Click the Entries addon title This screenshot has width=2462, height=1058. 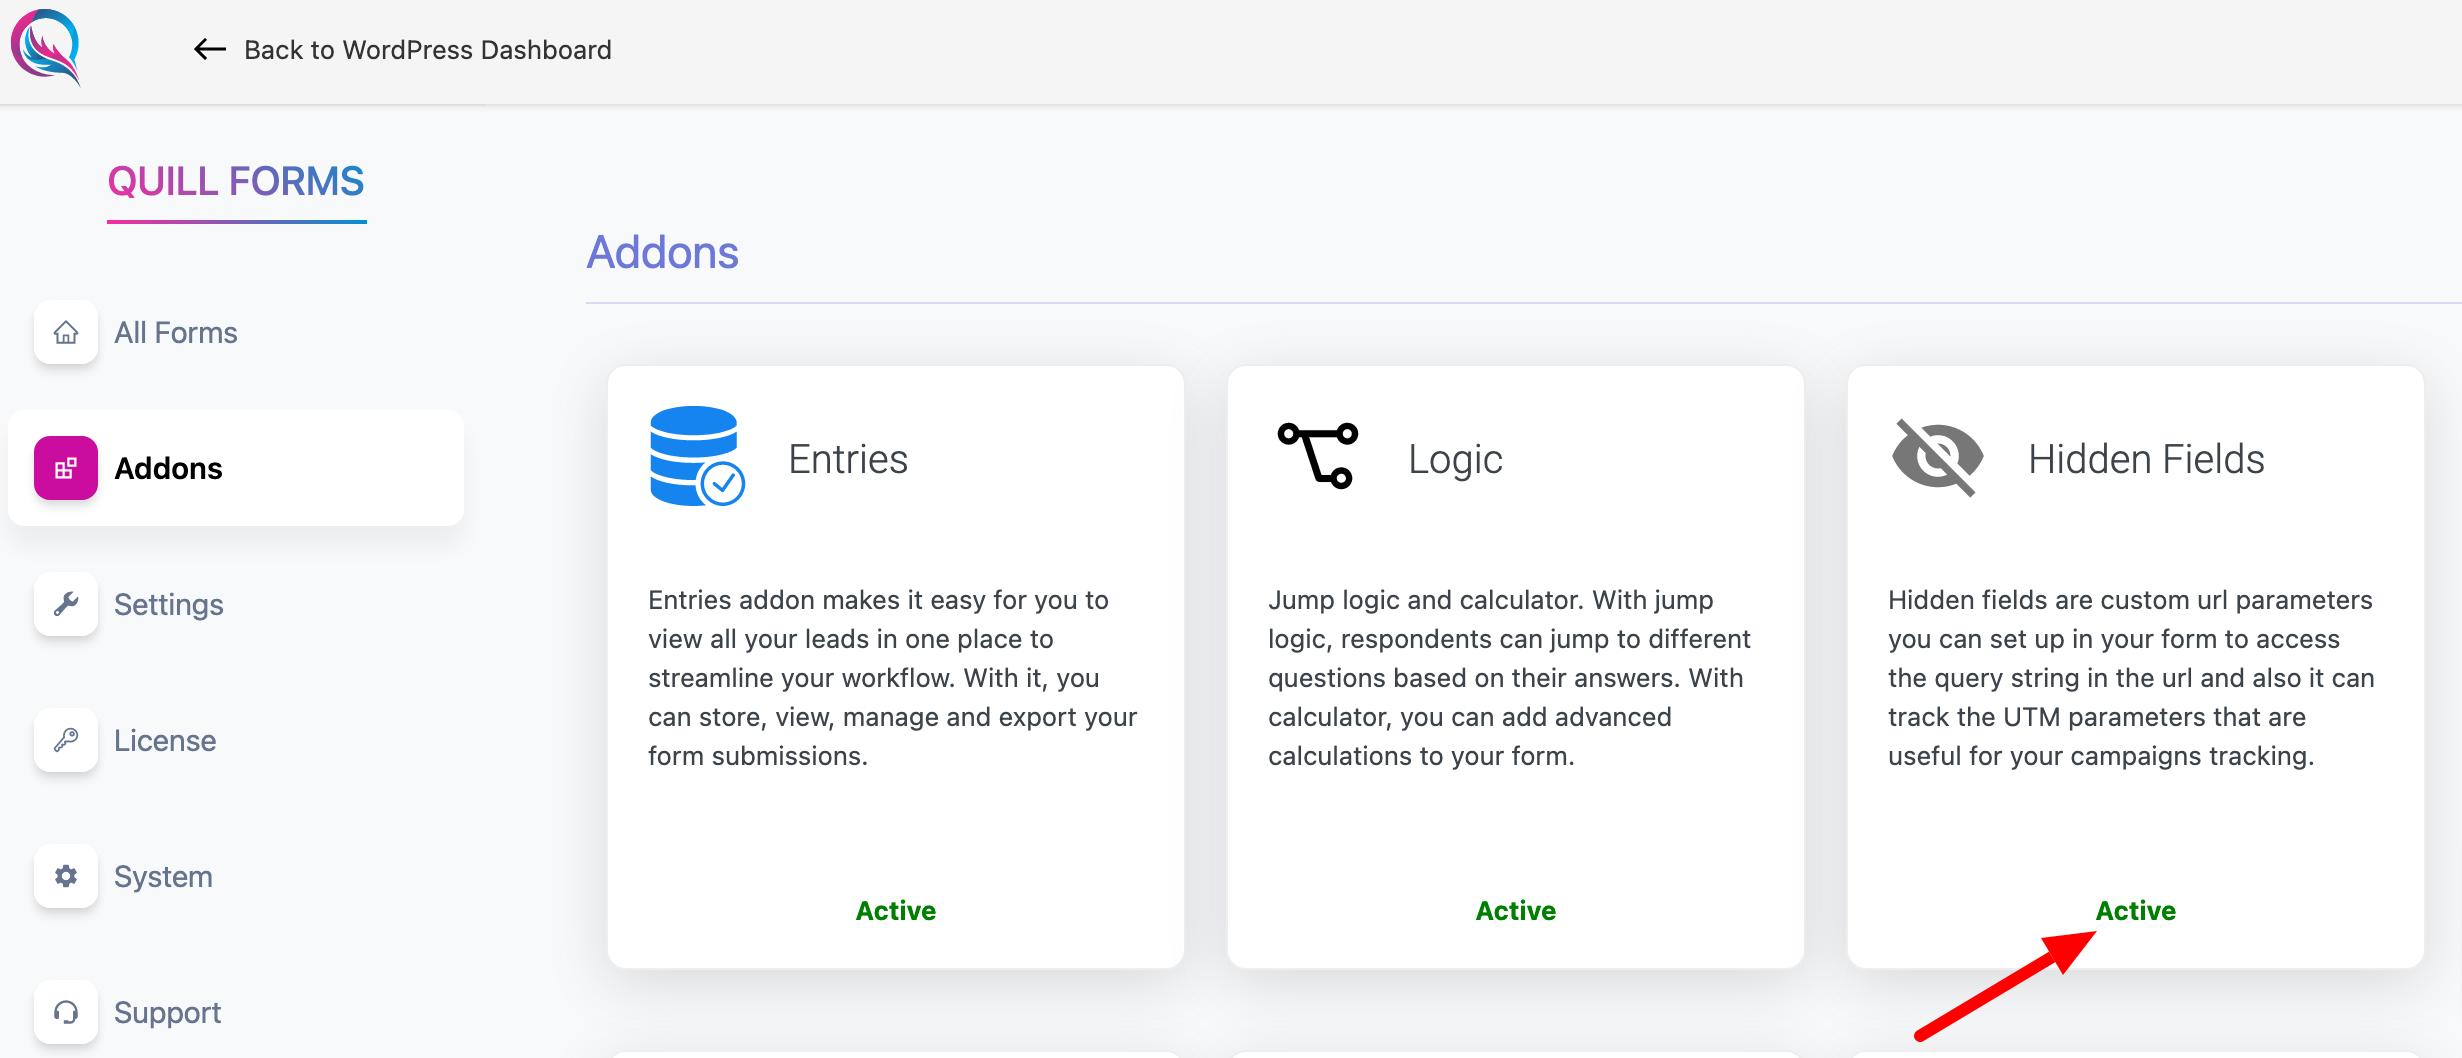pos(848,459)
